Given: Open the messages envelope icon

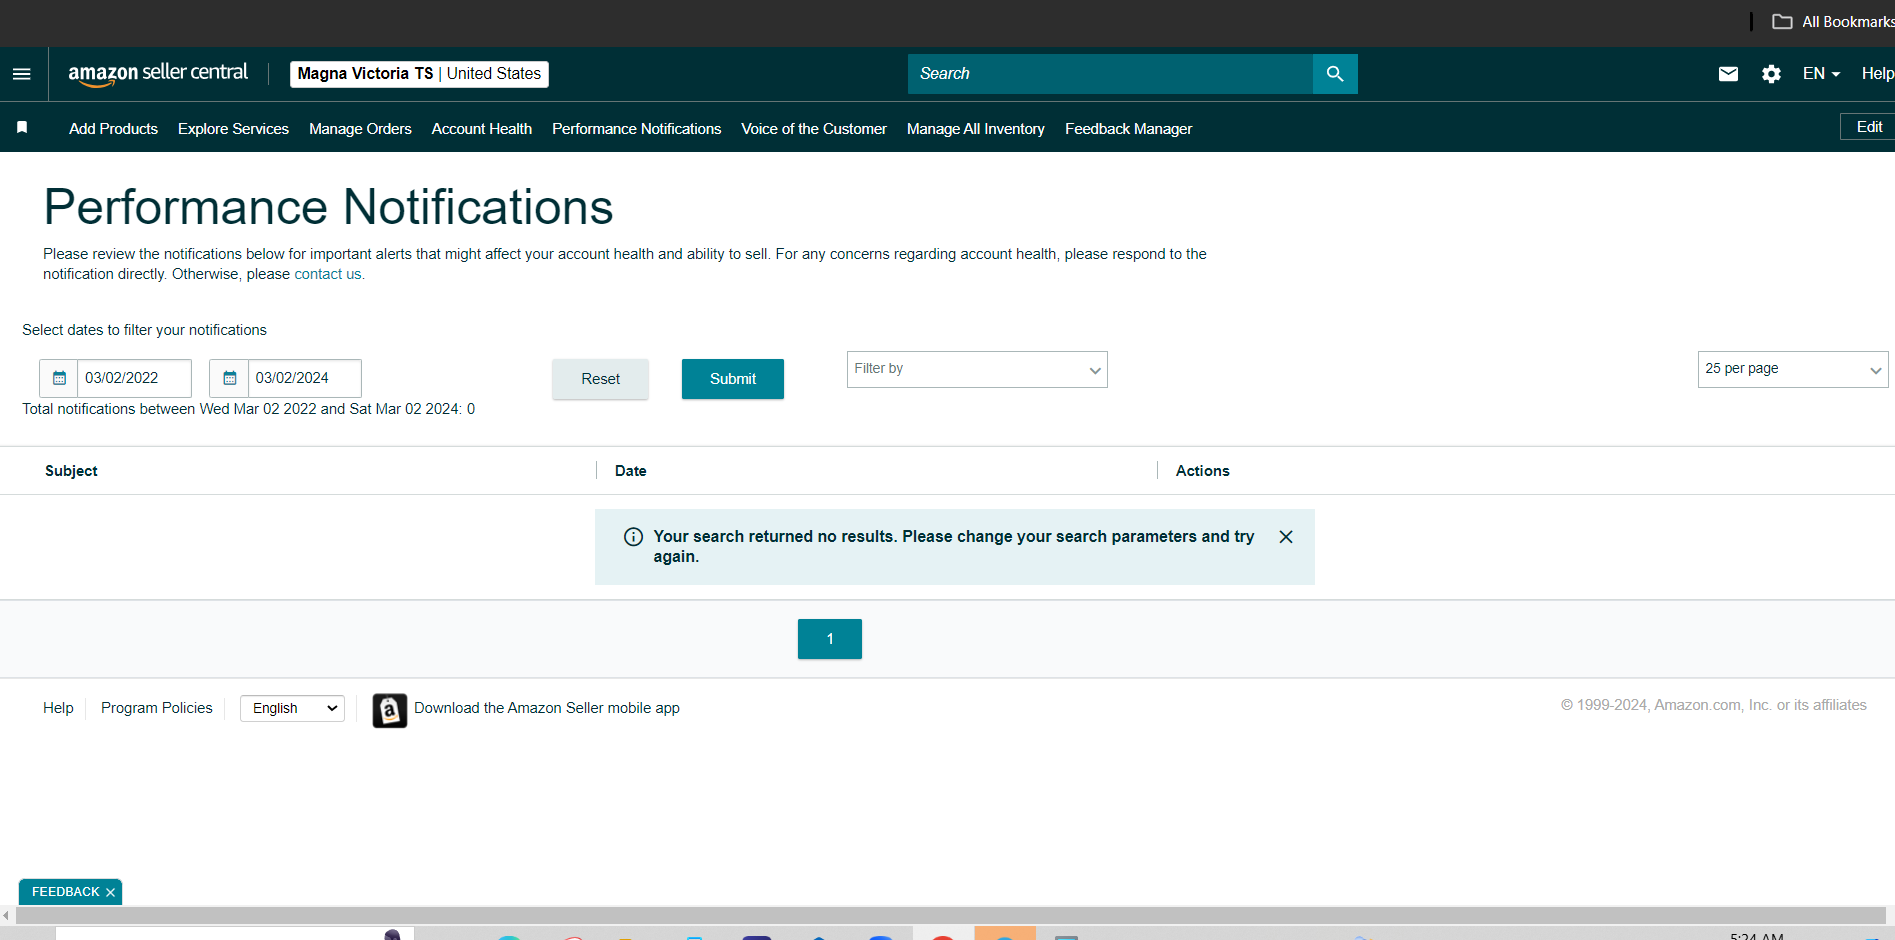Looking at the screenshot, I should pos(1728,74).
